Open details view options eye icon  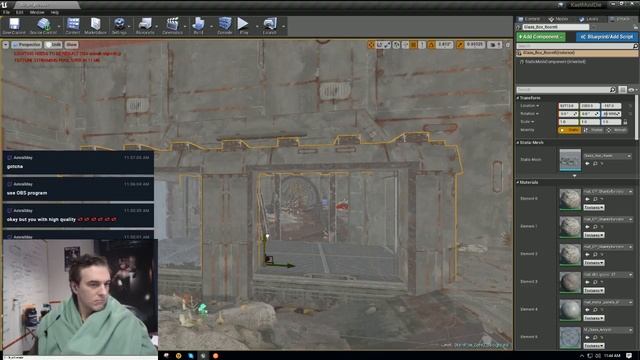pyautogui.click(x=632, y=89)
